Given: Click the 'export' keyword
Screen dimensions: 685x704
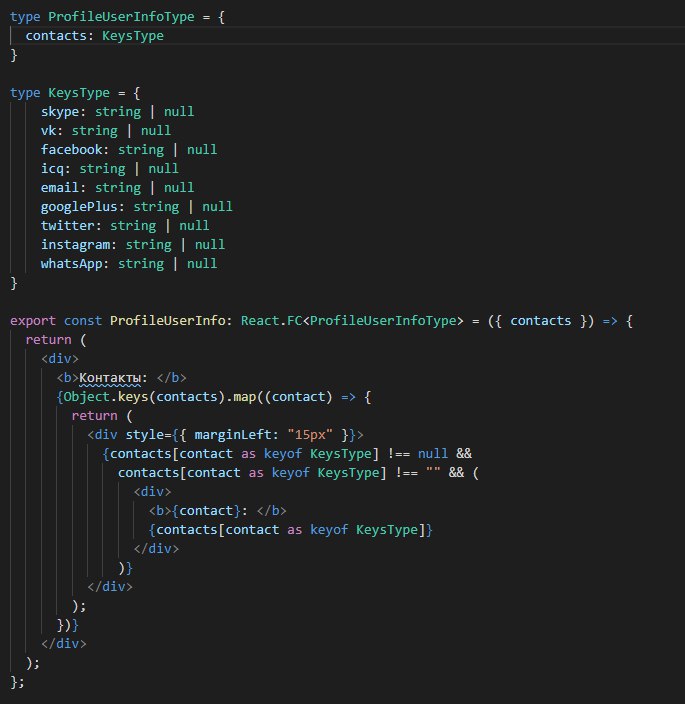Looking at the screenshot, I should click(33, 321).
